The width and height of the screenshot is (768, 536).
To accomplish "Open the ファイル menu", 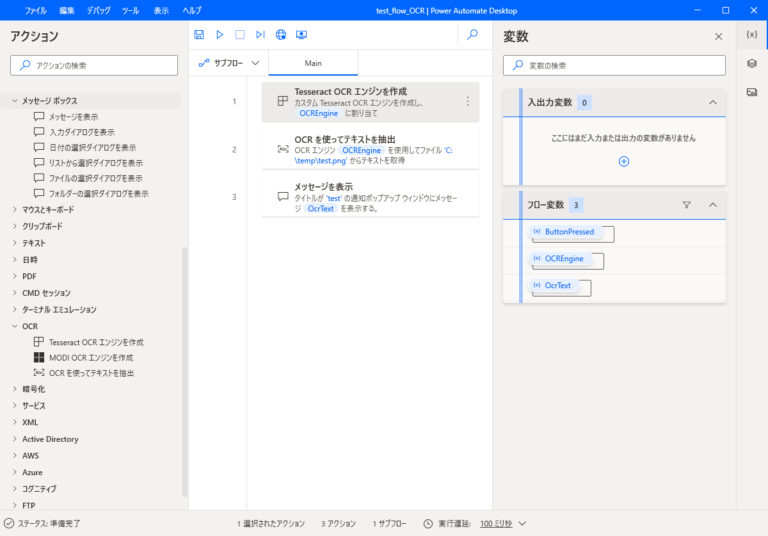I will tap(36, 10).
